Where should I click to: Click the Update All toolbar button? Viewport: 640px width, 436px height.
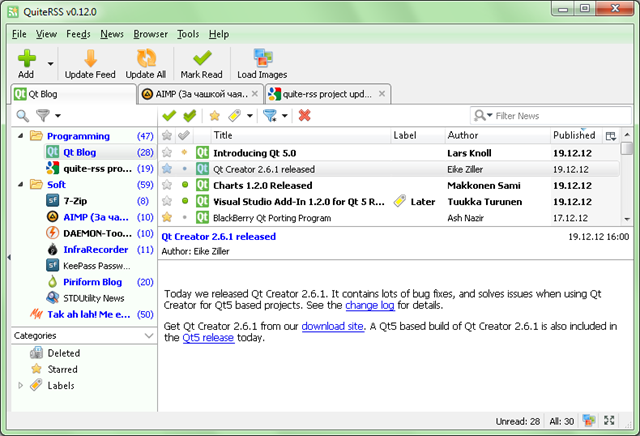pyautogui.click(x=146, y=64)
